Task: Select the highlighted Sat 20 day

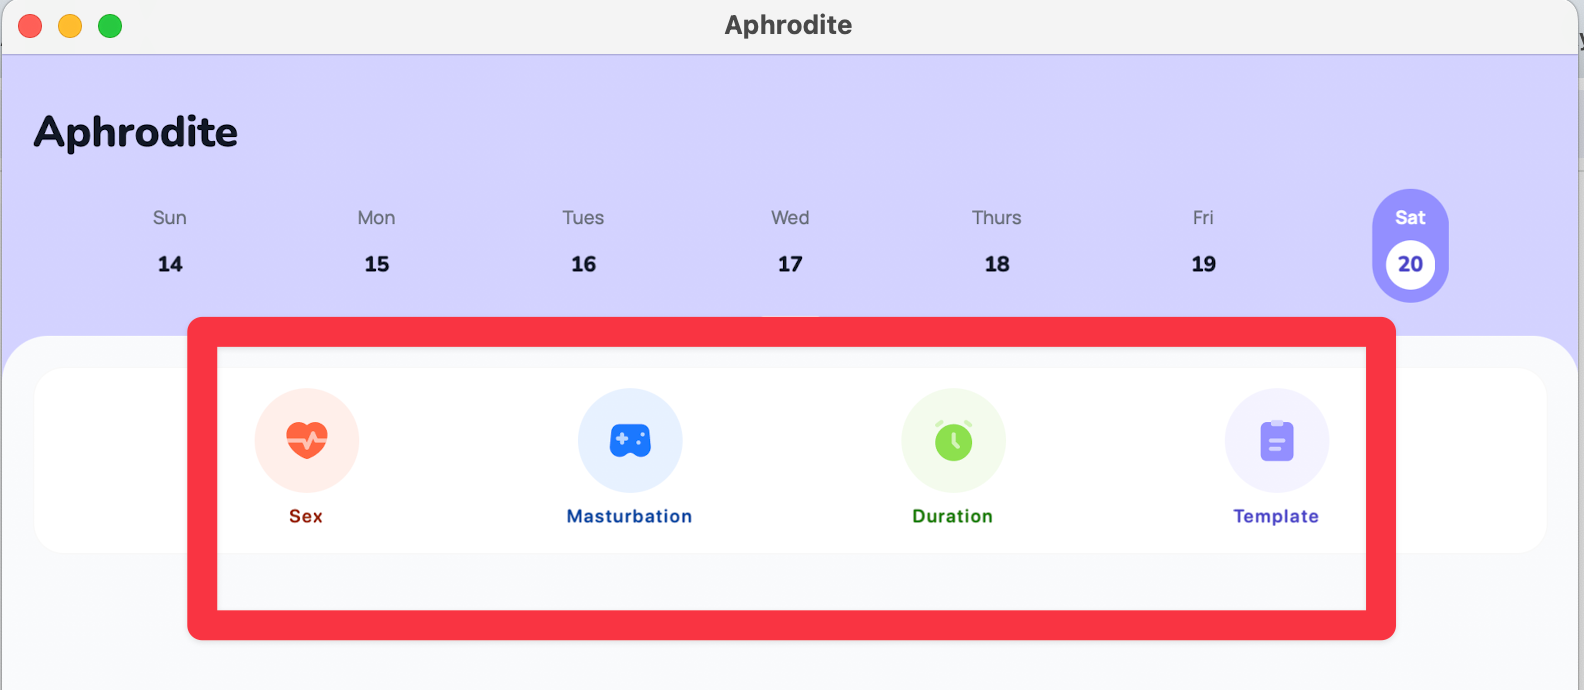Action: pos(1410,246)
